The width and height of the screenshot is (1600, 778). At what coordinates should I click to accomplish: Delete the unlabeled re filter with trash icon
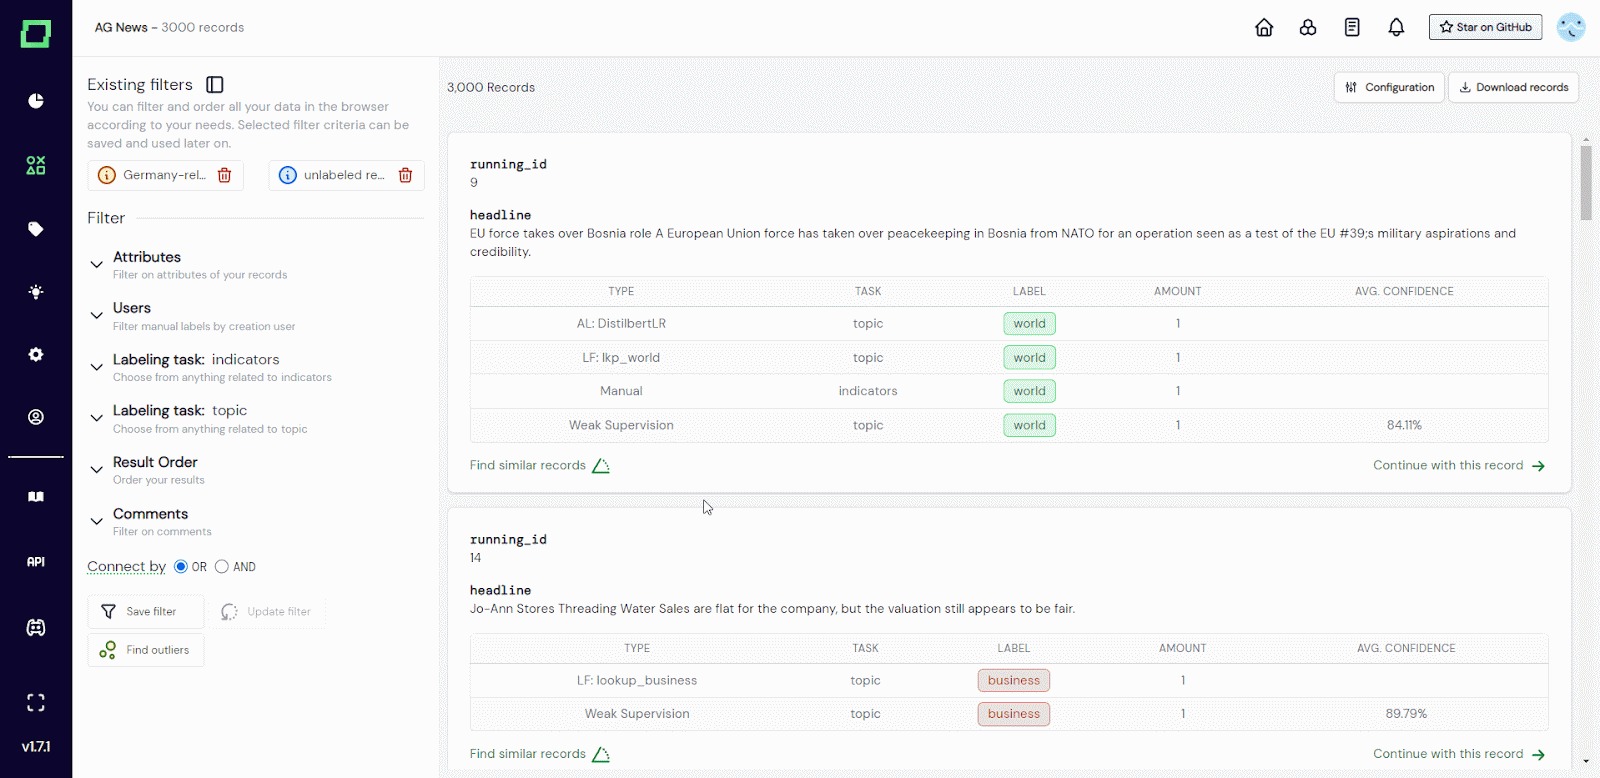pos(406,175)
